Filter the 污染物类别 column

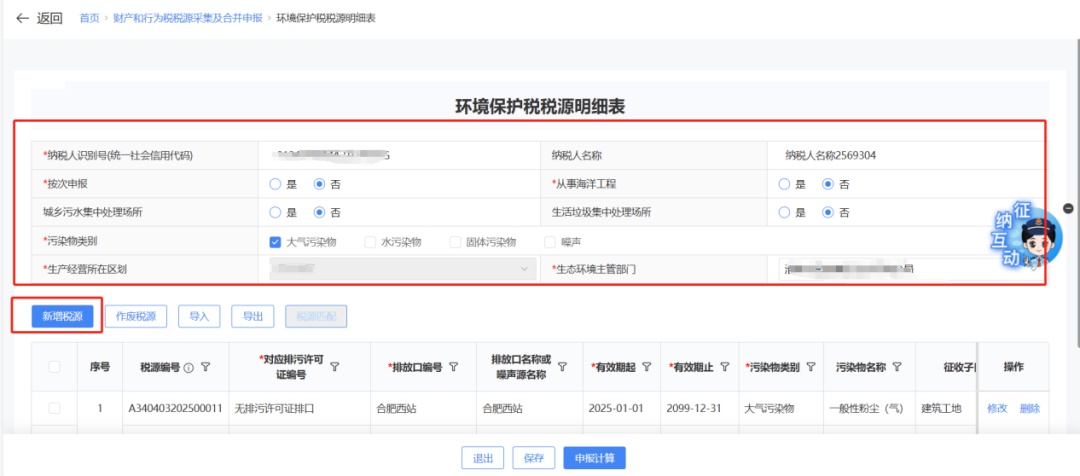coord(810,368)
